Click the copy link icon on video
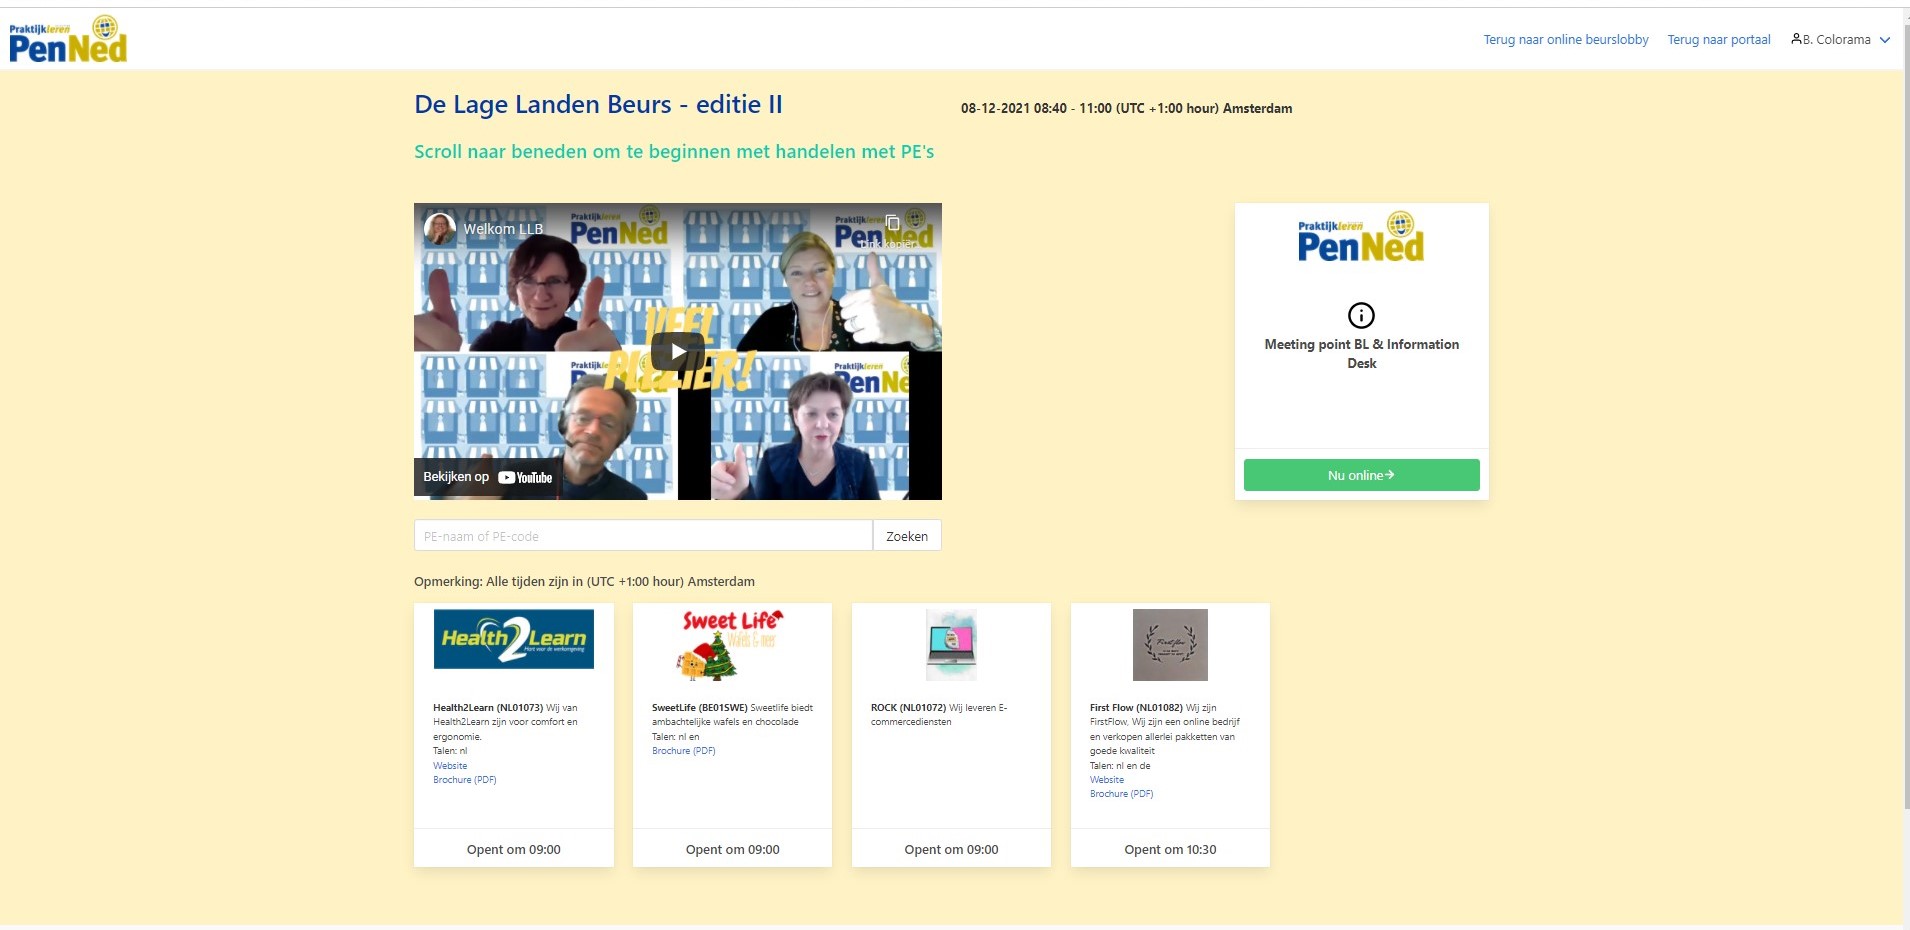This screenshot has height=930, width=1910. (x=892, y=224)
